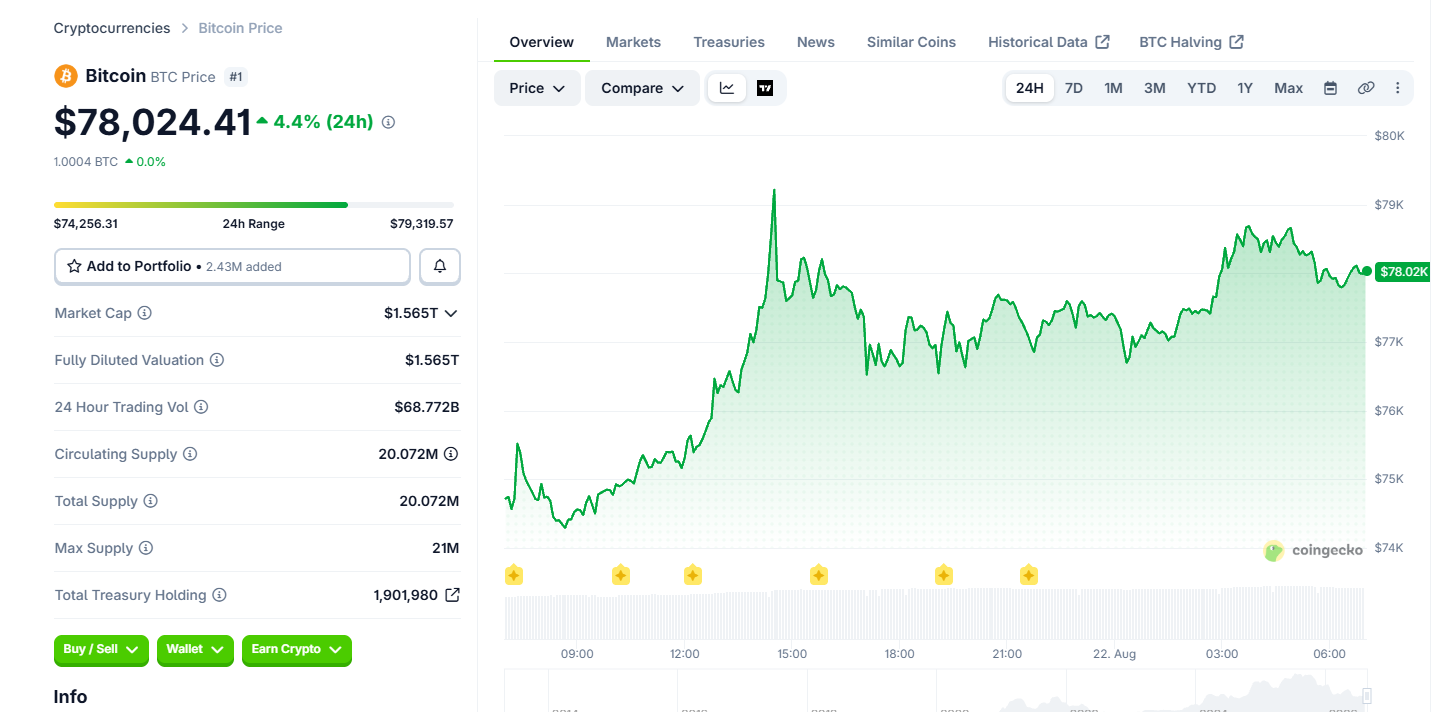Screen dimensions: 1441x712
Task: Click info icon next to Circulating Supply label
Action: point(190,454)
